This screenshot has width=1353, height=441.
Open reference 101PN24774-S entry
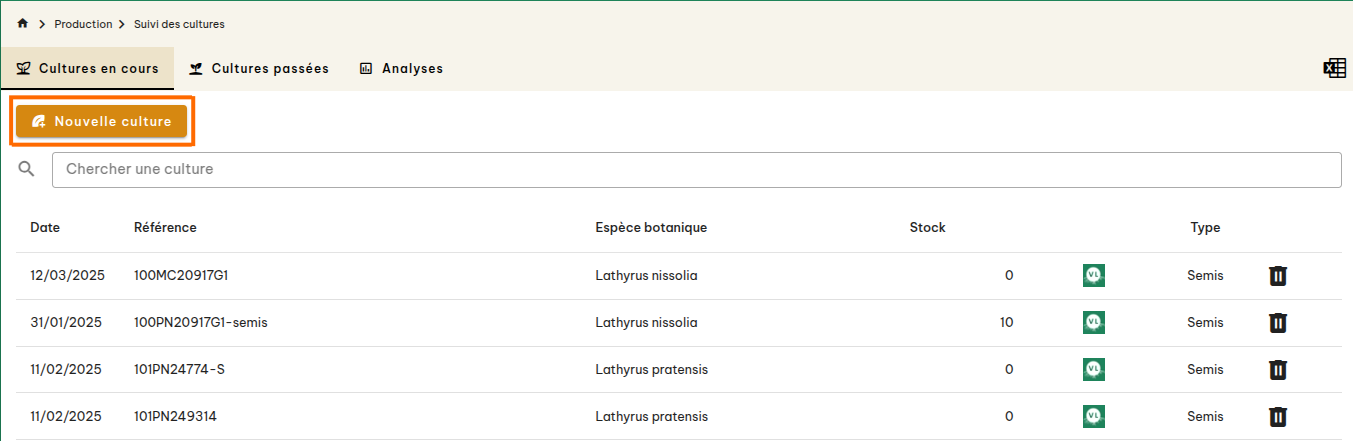pos(179,370)
